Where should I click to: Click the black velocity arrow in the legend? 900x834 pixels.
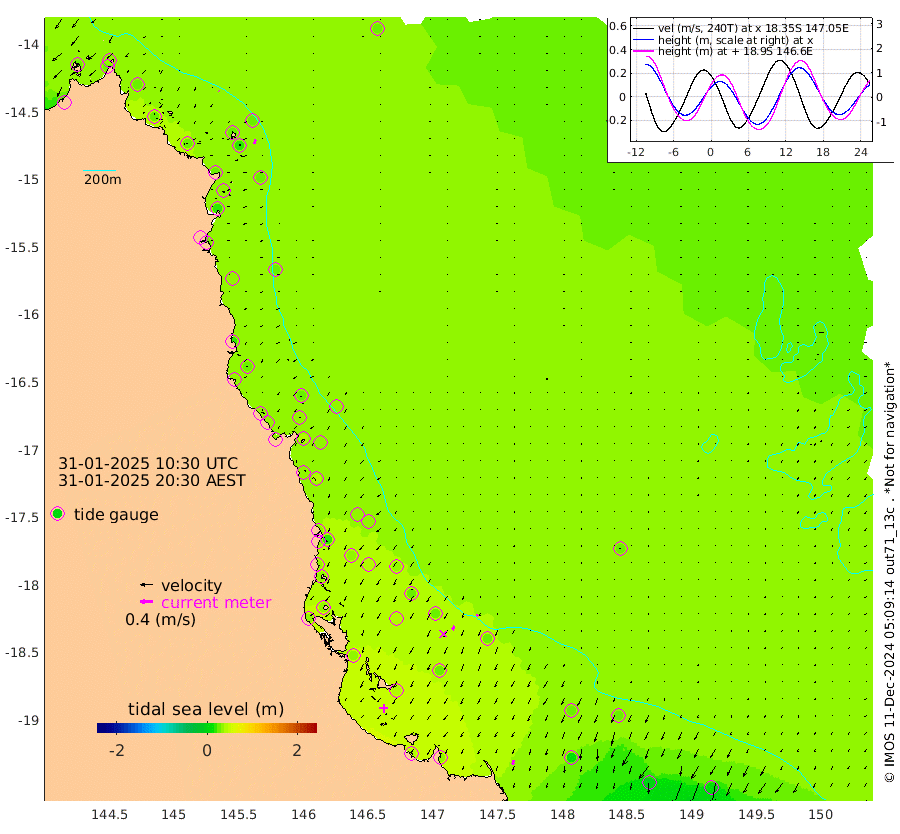[x=146, y=585]
